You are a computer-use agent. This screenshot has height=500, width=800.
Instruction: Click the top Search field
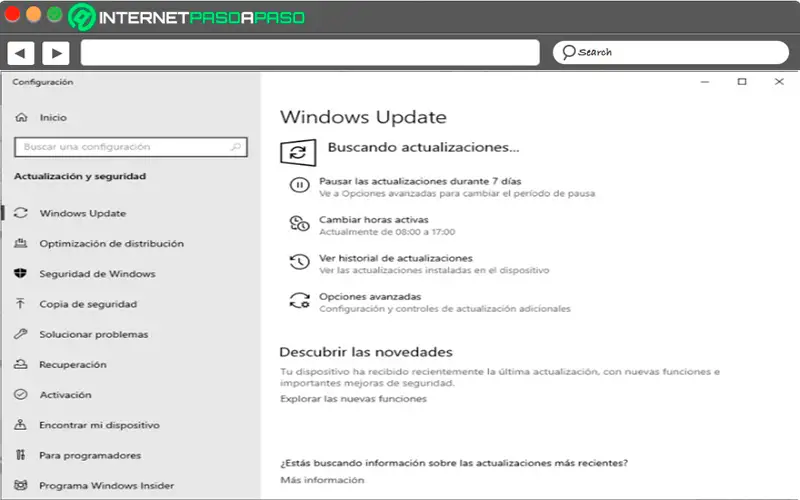click(x=670, y=53)
